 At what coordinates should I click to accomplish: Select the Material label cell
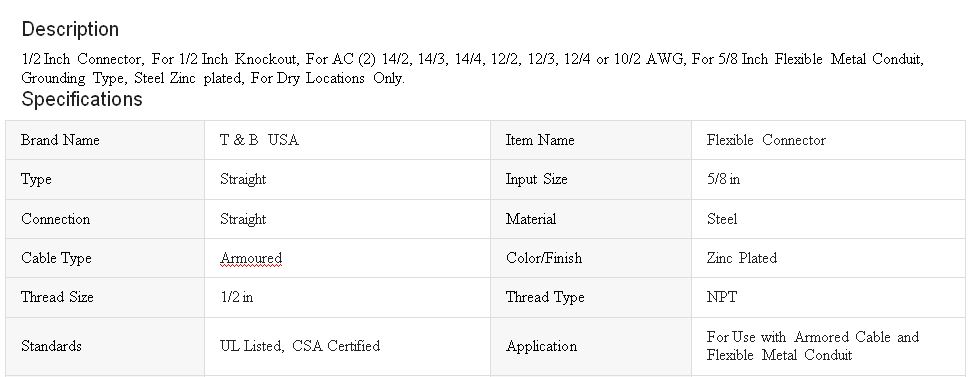tap(591, 219)
